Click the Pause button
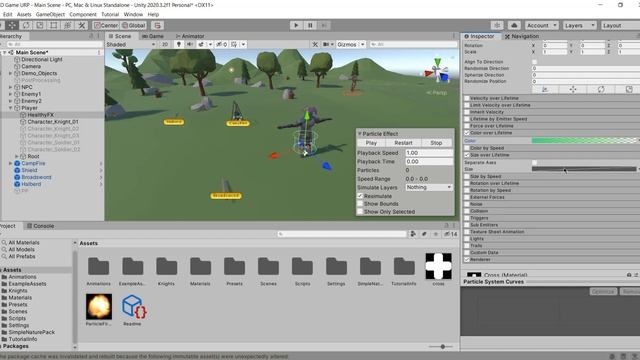640x360 pixels. [310, 25]
